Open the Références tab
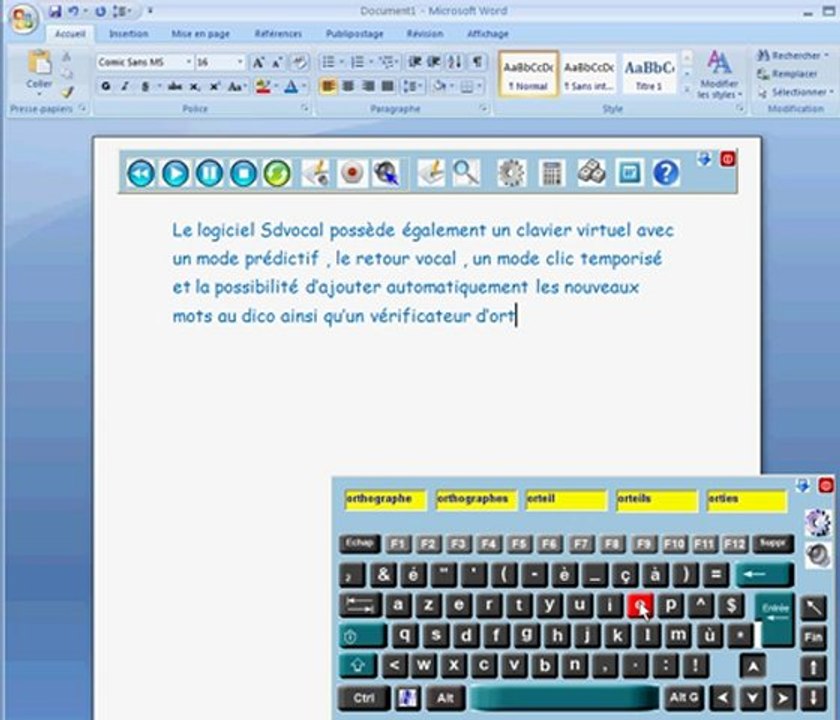Image resolution: width=840 pixels, height=720 pixels. (x=278, y=34)
